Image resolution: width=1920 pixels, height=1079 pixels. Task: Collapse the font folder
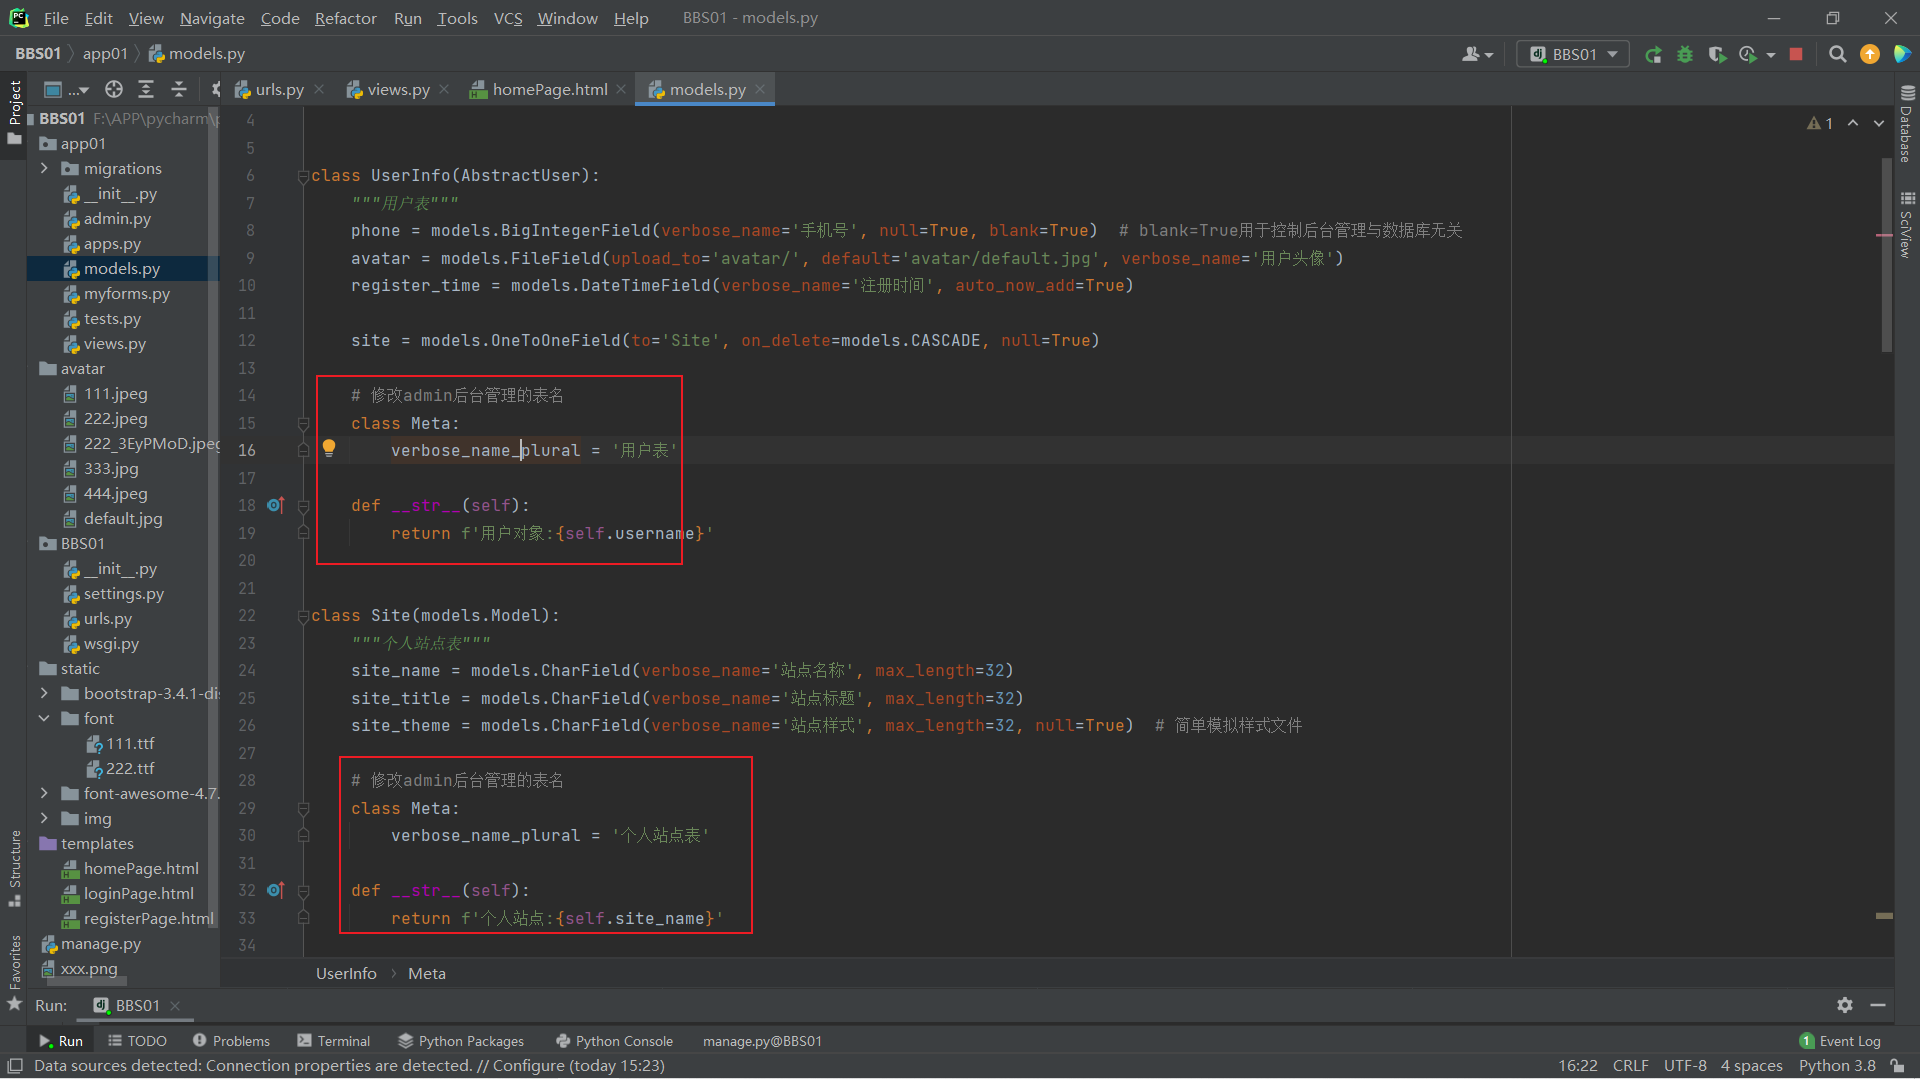click(x=44, y=719)
